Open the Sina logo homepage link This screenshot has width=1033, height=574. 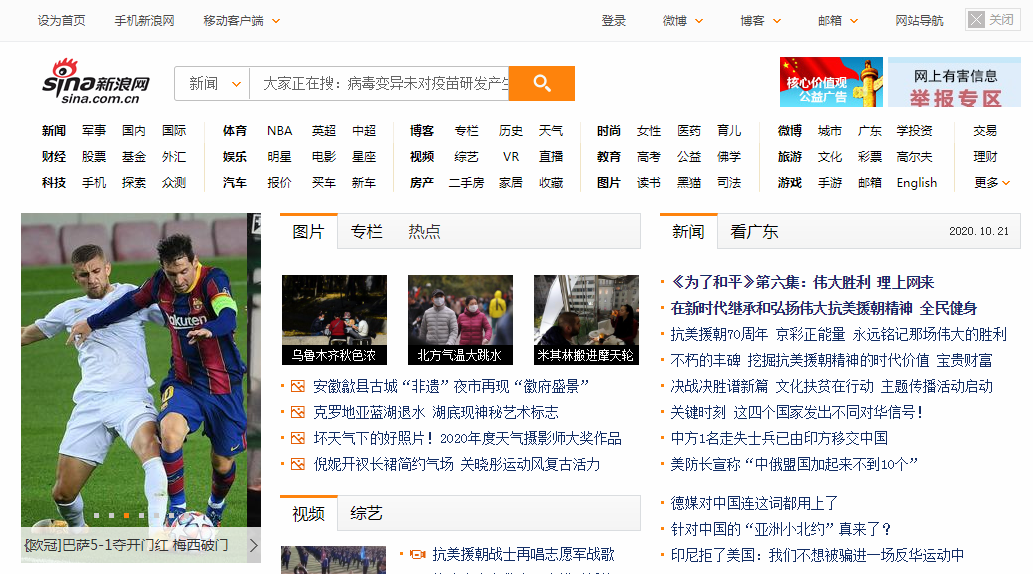[x=96, y=82]
